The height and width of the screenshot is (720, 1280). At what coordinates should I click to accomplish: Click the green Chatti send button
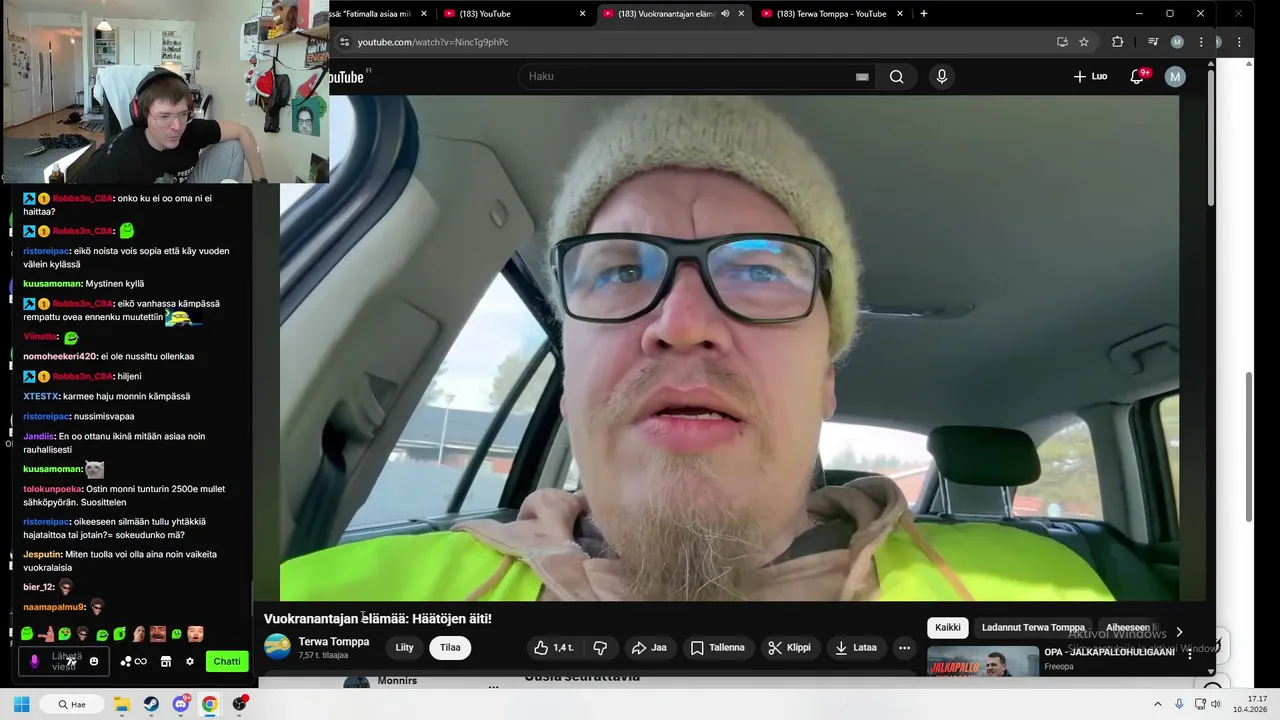226,661
